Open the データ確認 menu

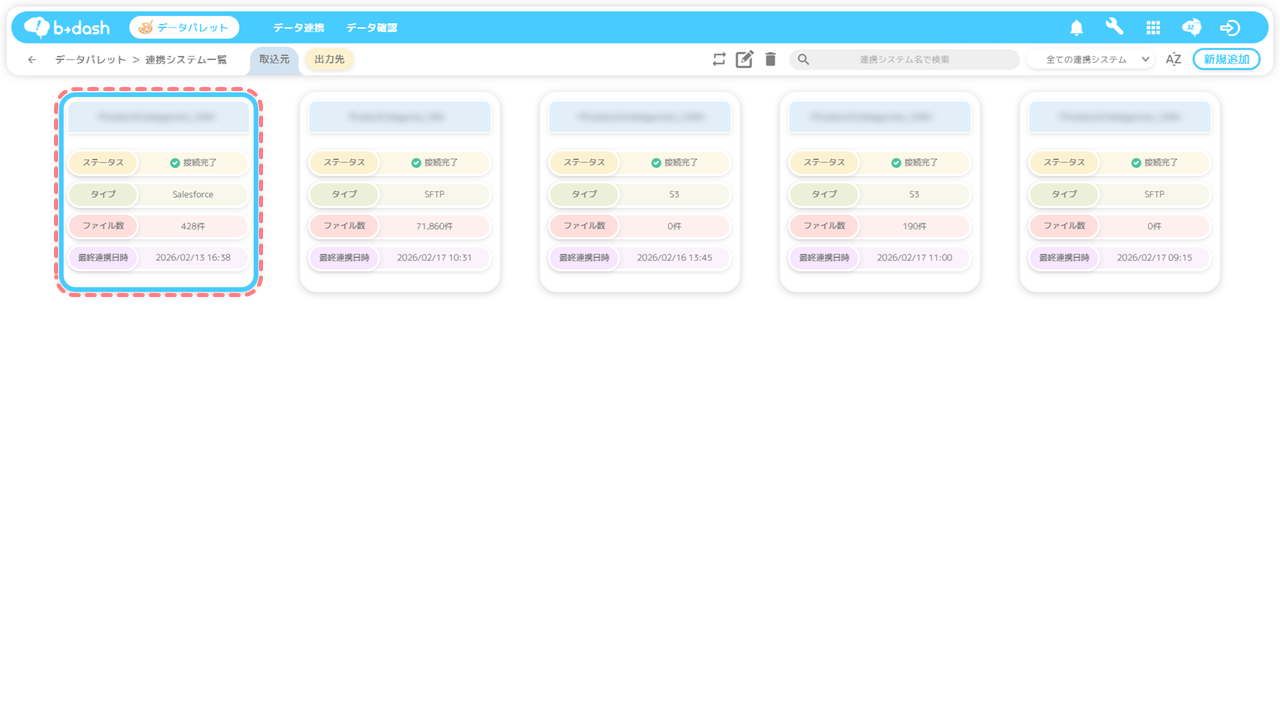click(371, 28)
